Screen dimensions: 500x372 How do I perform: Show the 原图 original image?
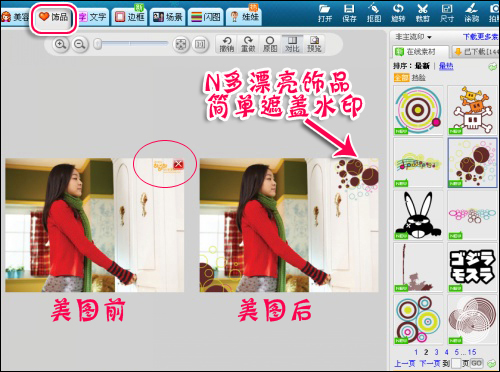point(270,44)
